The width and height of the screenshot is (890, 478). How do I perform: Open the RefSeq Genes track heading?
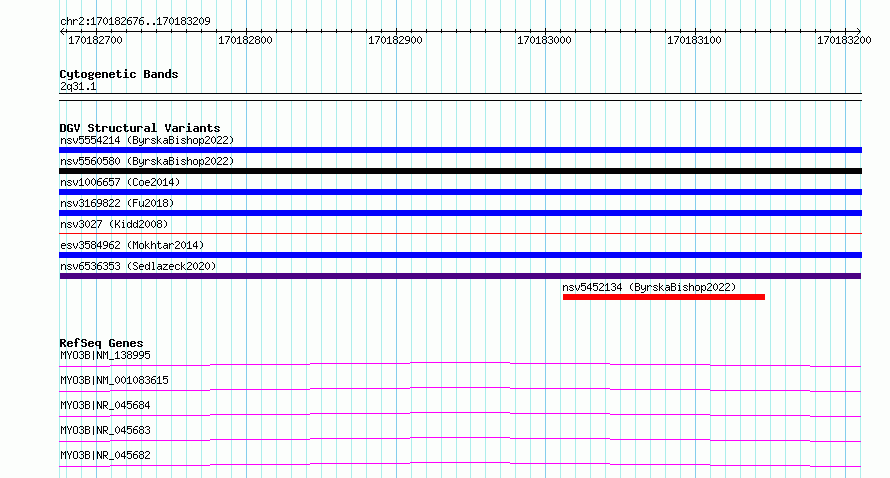[101, 343]
